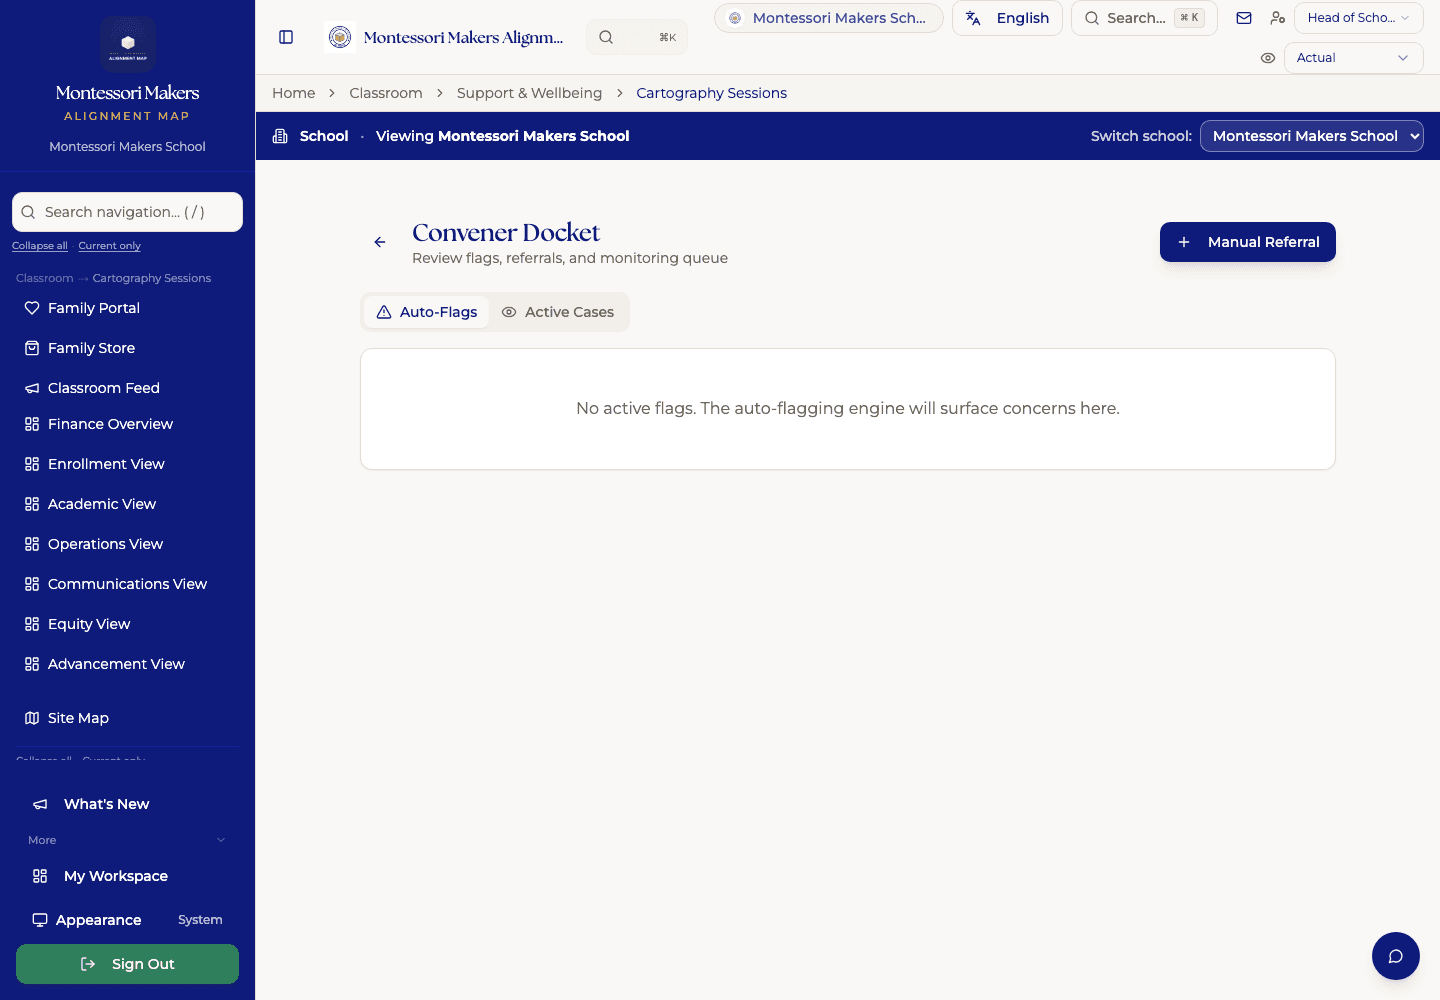
Task: Open the mail inbox icon
Action: pos(1244,18)
